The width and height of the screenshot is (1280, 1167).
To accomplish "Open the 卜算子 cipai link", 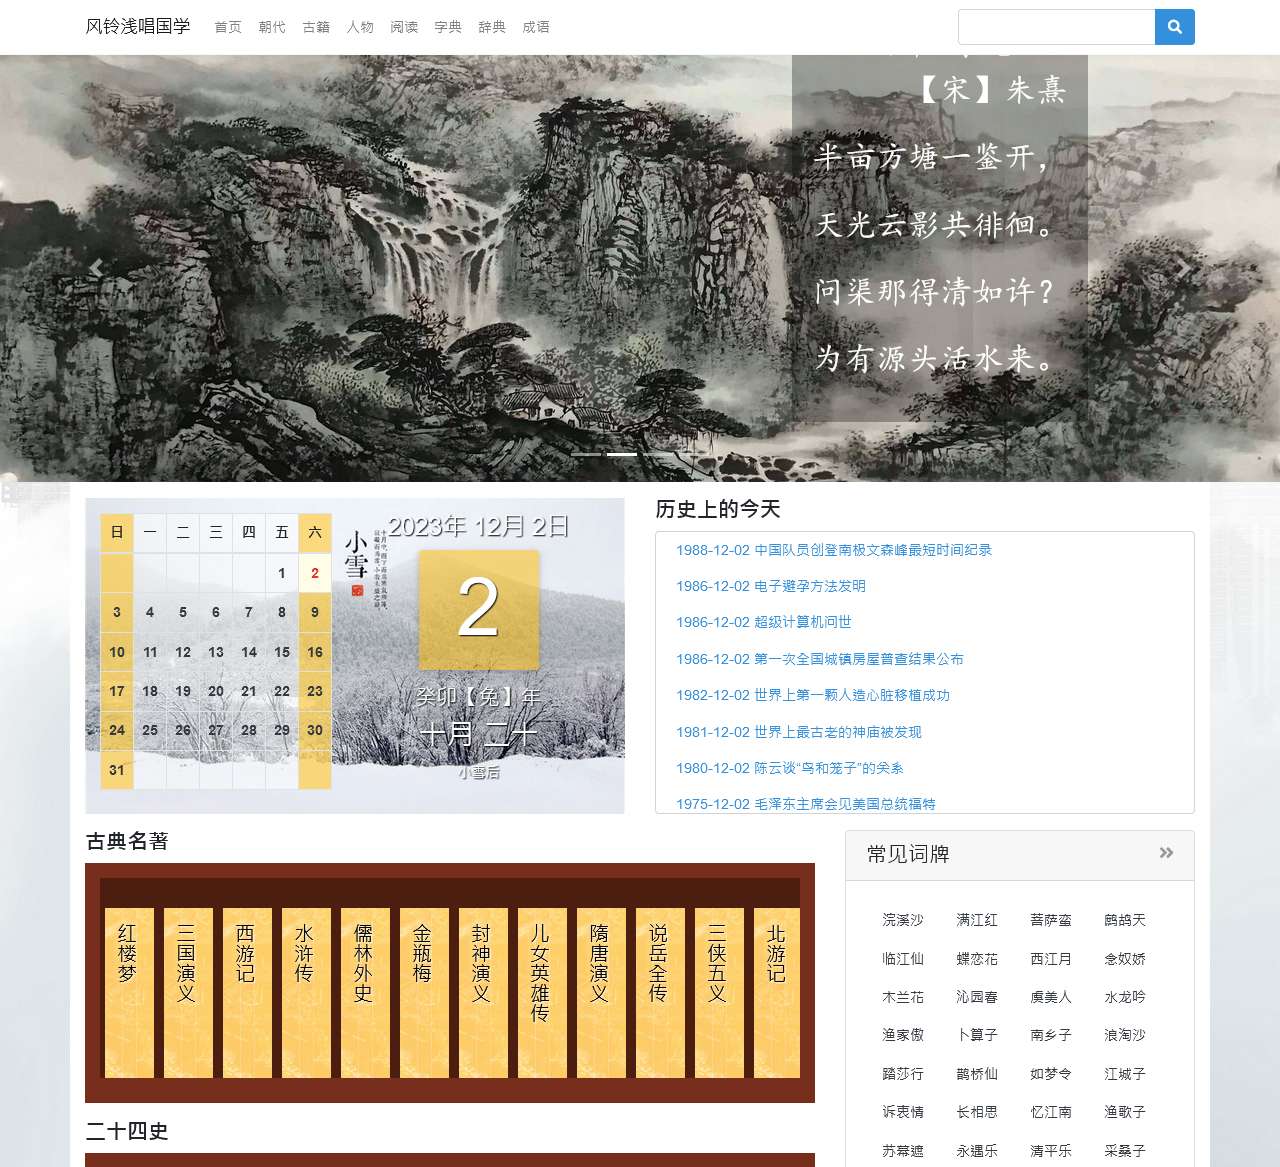I will pos(977,1035).
